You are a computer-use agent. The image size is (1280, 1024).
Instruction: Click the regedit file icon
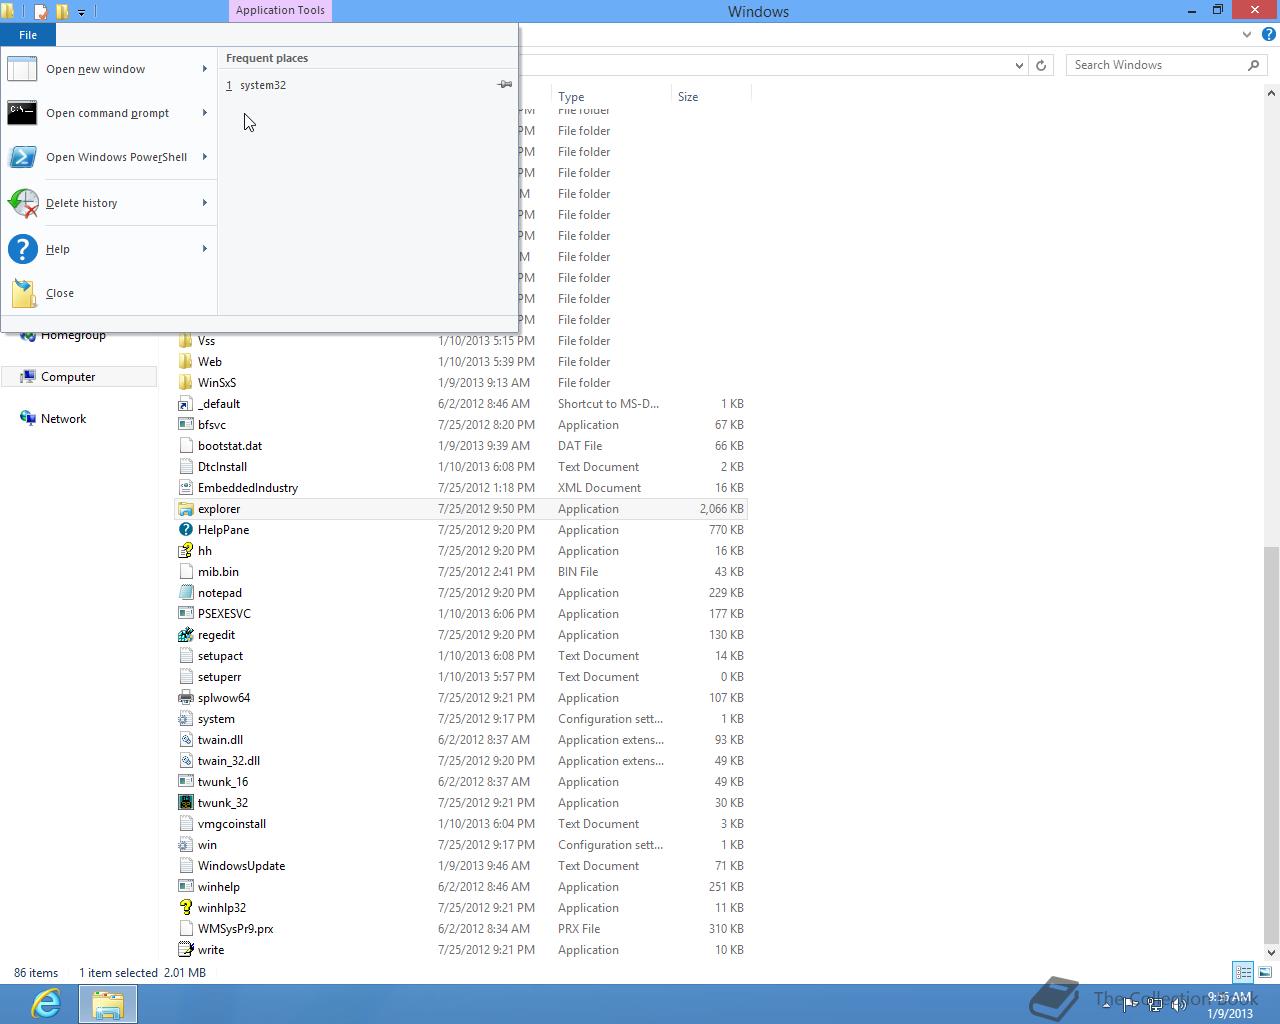185,635
